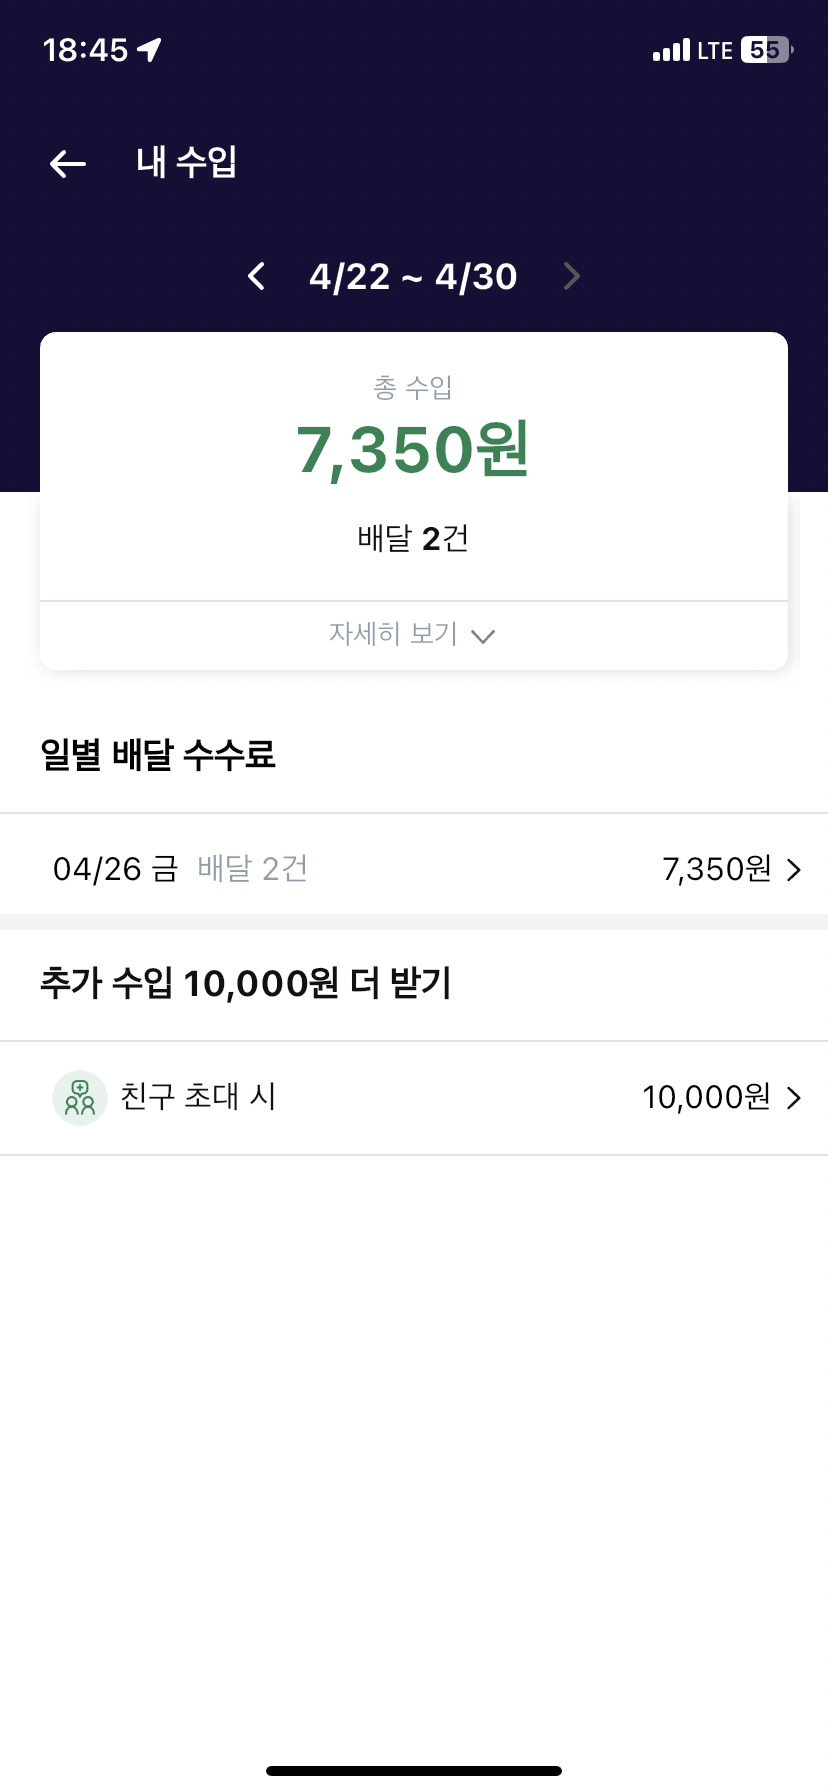Go to next week with right chevron
Viewport: 828px width, 1792px height.
click(x=571, y=276)
